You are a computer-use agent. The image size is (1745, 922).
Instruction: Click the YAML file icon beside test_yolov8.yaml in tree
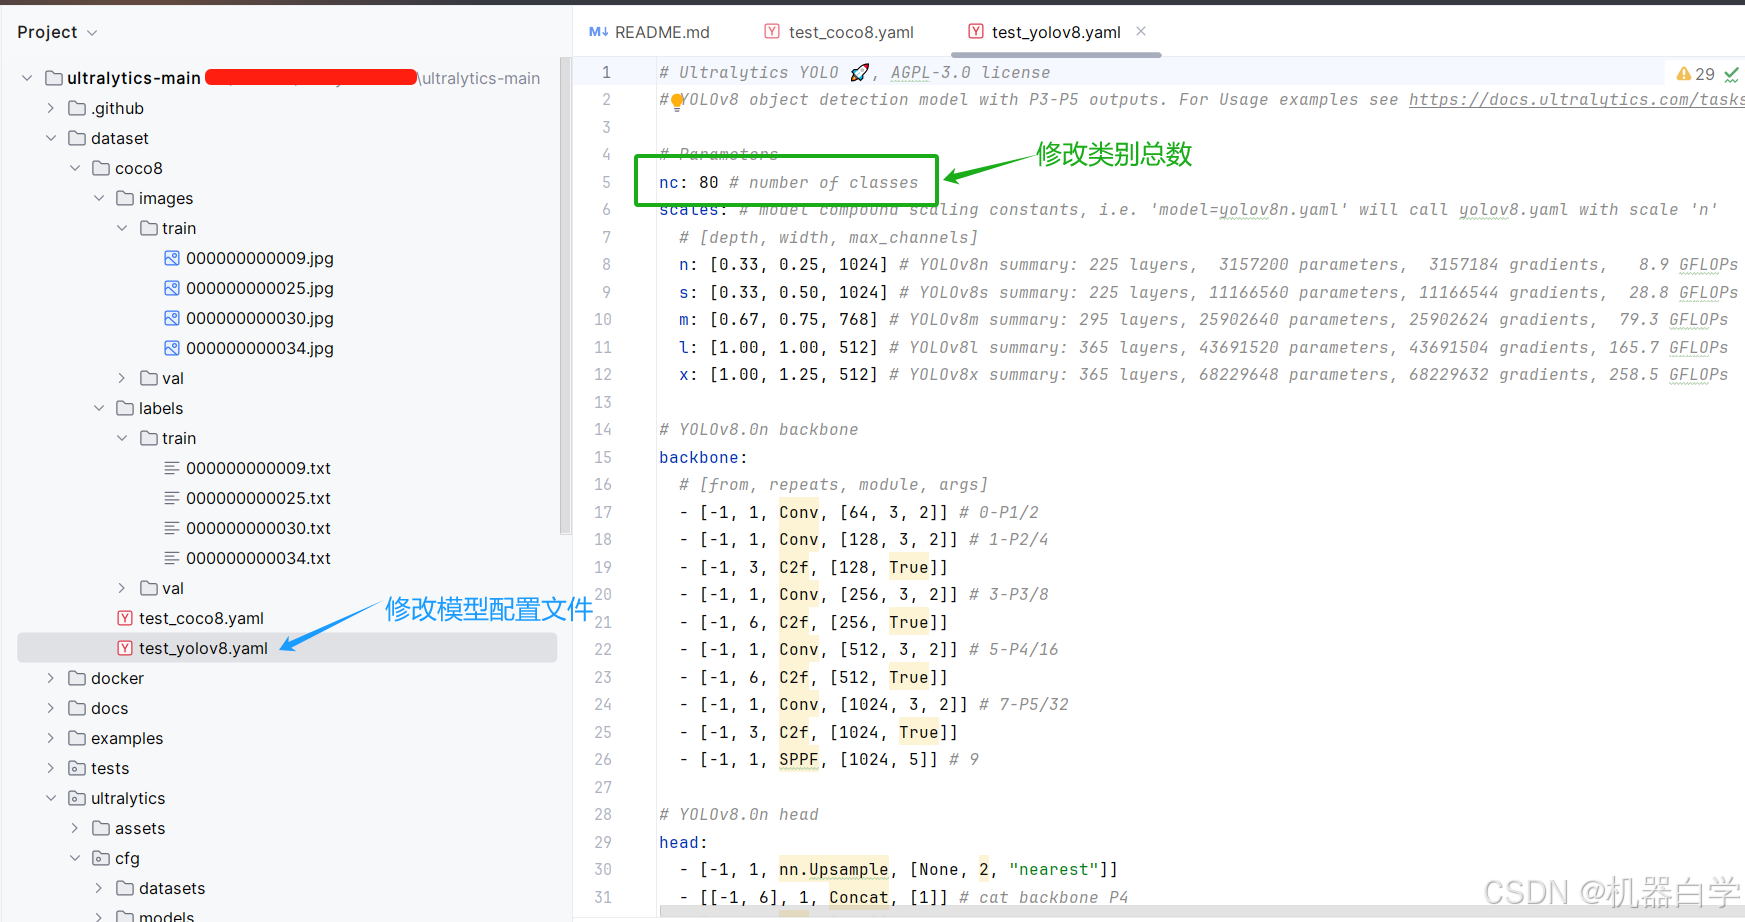(x=125, y=648)
